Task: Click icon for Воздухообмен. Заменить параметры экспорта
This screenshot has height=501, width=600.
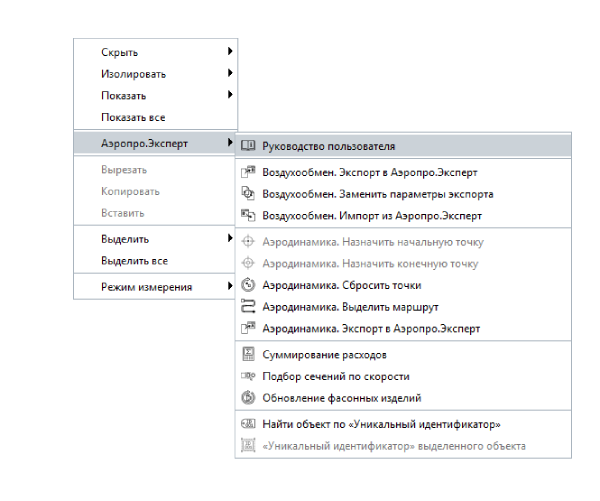Action: (x=249, y=194)
